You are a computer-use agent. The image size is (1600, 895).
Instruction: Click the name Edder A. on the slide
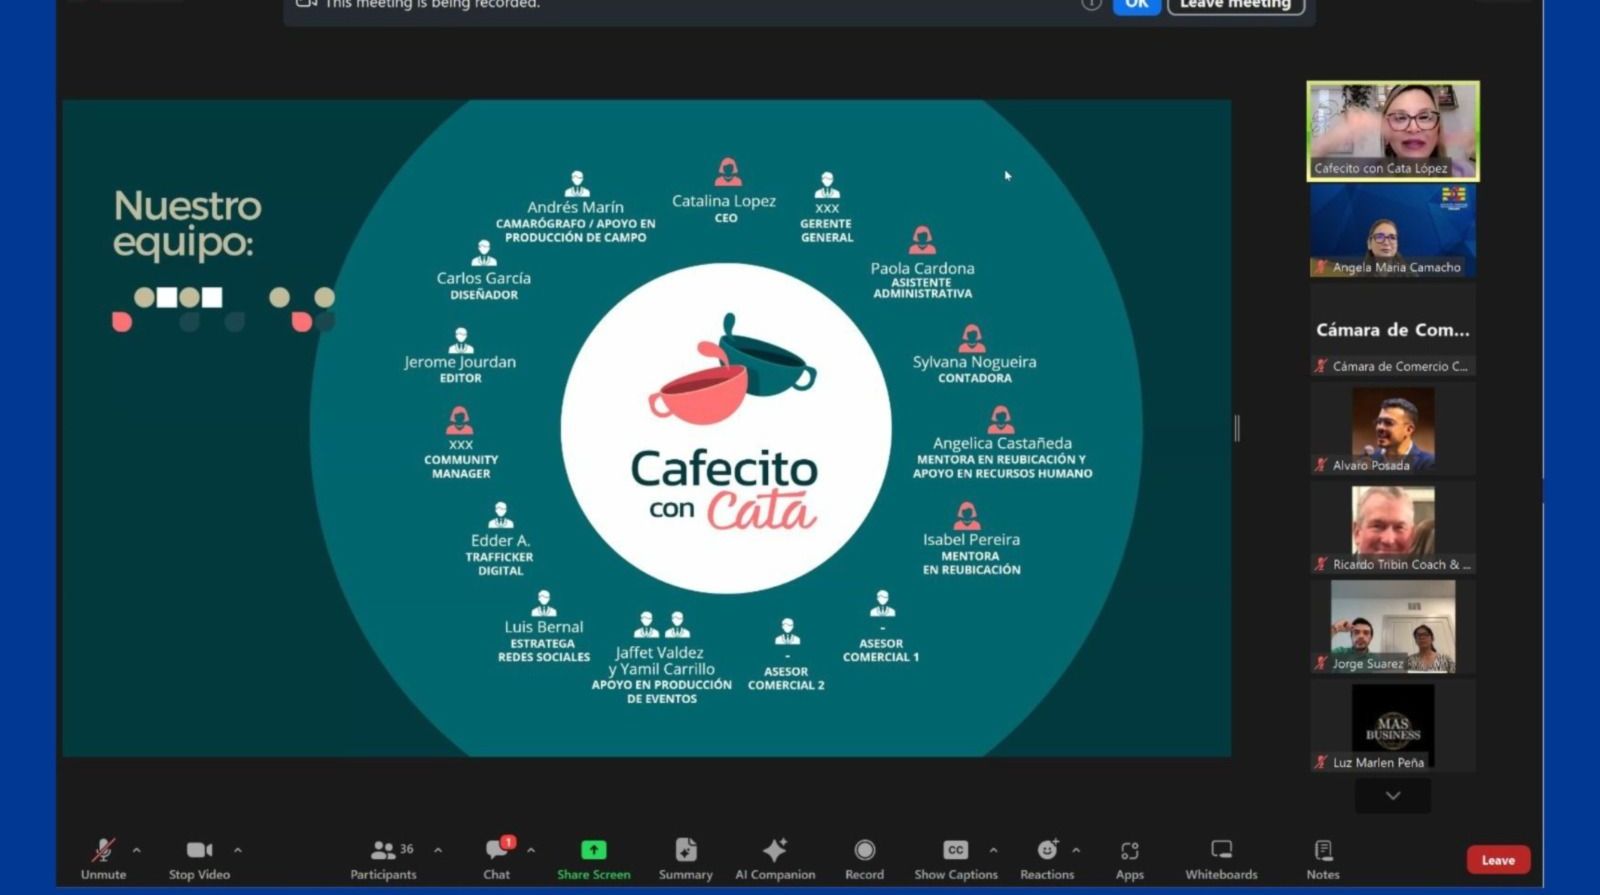(x=500, y=541)
